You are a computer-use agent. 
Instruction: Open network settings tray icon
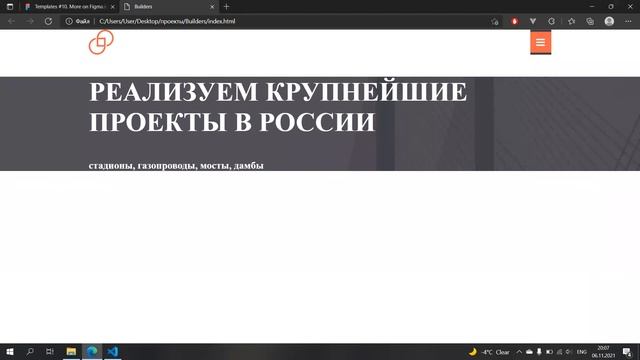(x=560, y=352)
